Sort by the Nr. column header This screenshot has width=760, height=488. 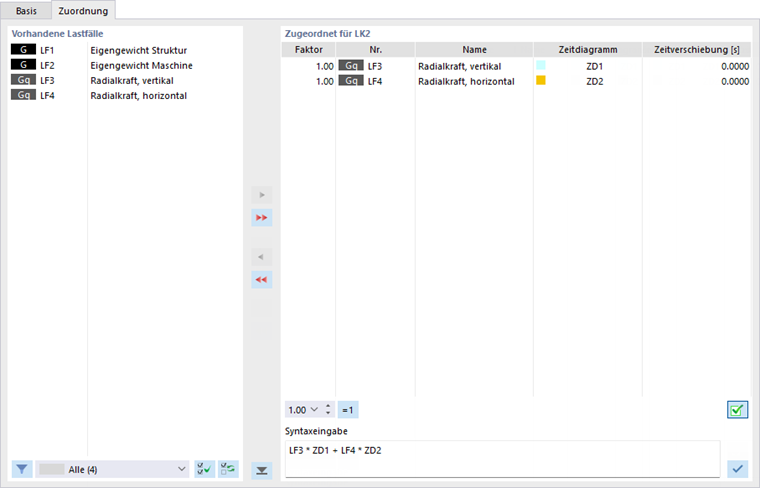[375, 49]
